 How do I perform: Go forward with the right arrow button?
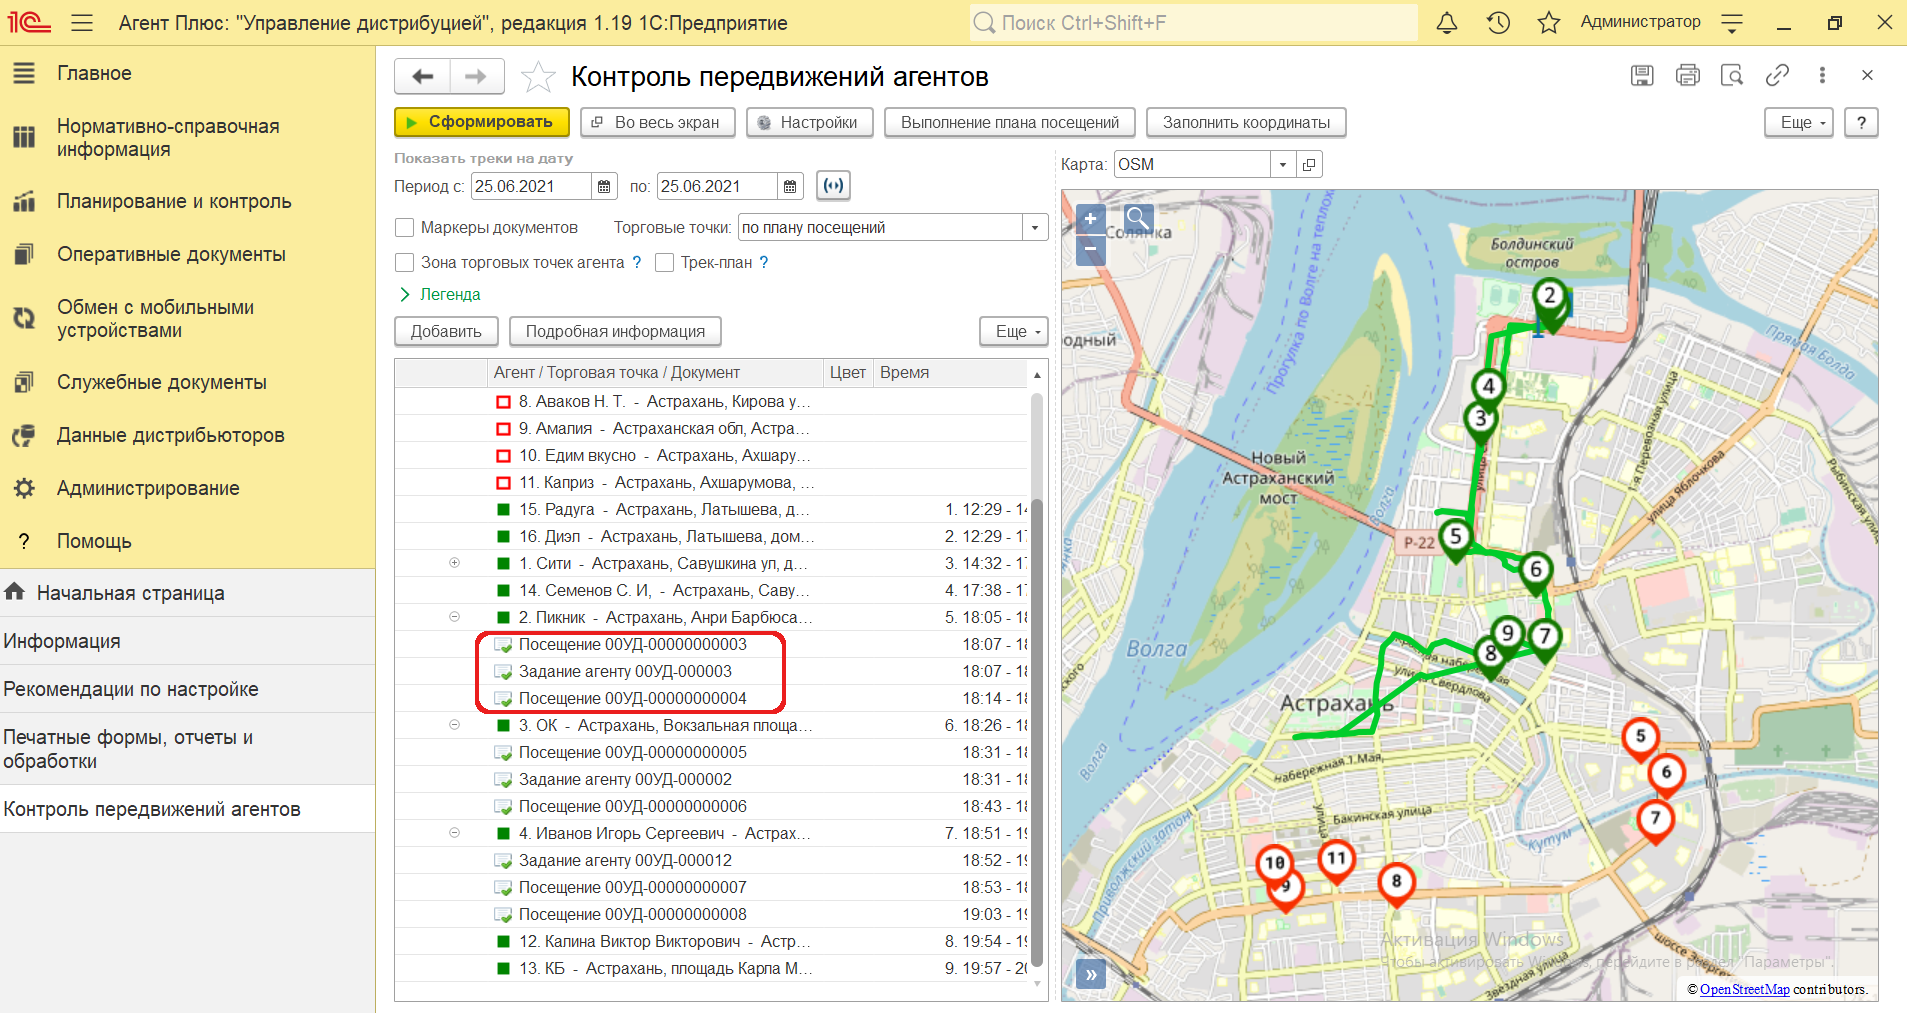[476, 76]
